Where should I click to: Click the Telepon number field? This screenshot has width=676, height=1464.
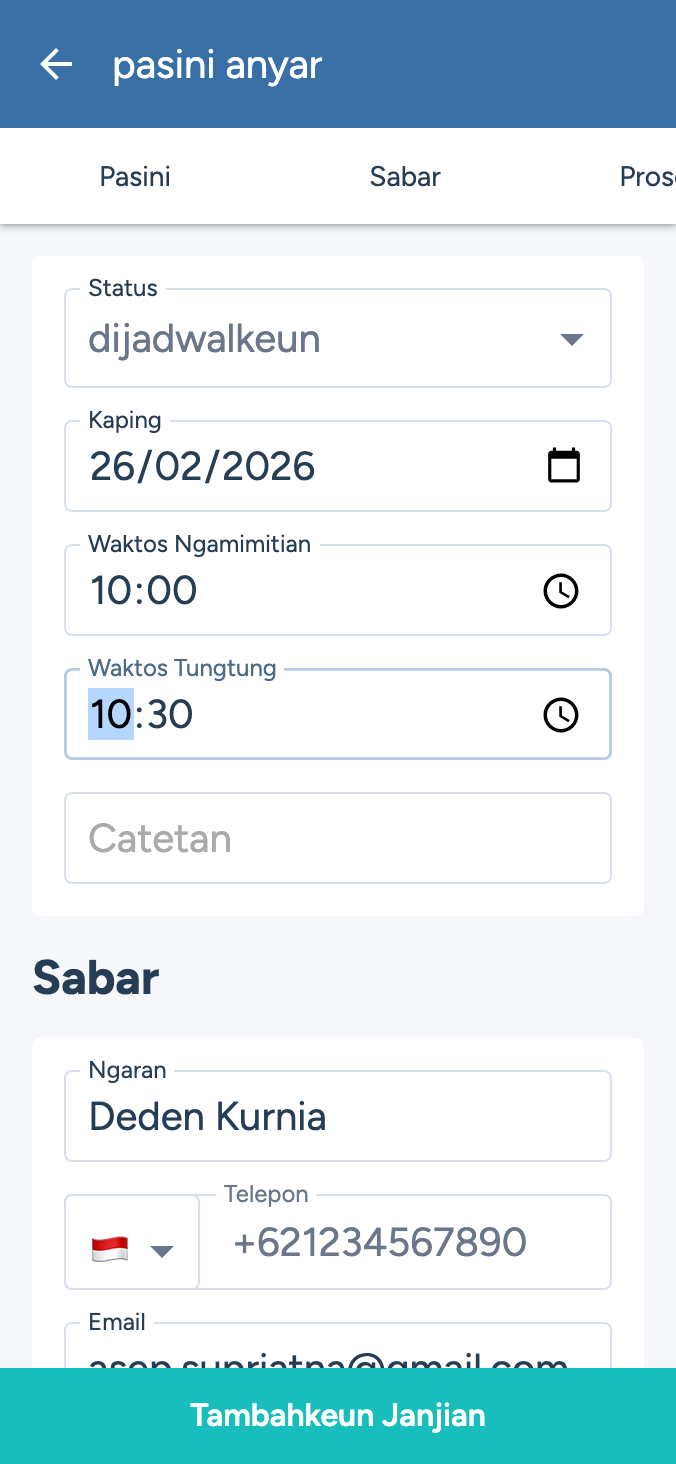pos(405,1242)
